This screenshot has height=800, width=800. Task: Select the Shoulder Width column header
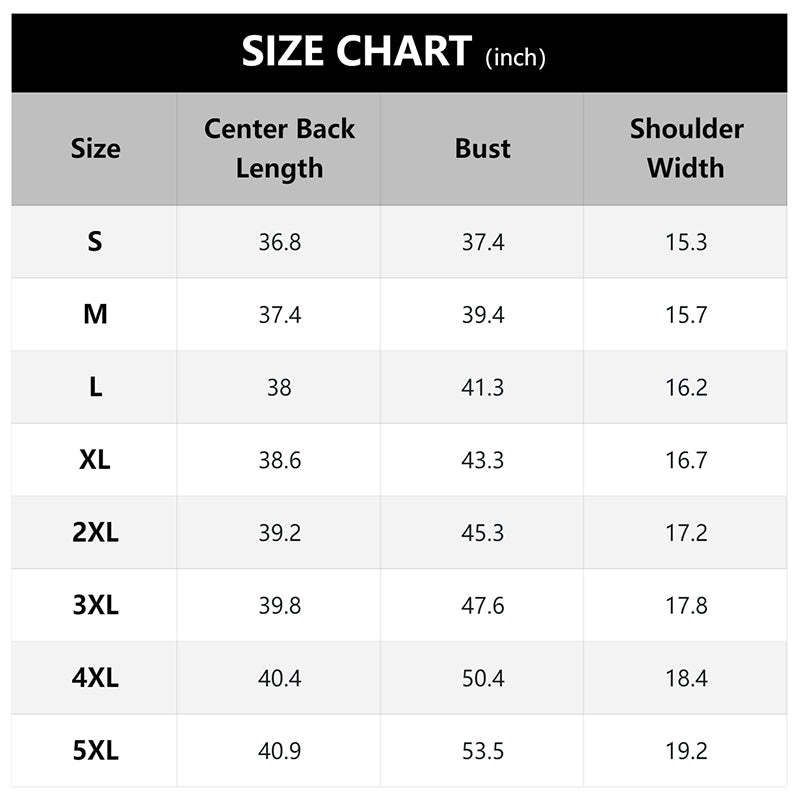click(686, 148)
